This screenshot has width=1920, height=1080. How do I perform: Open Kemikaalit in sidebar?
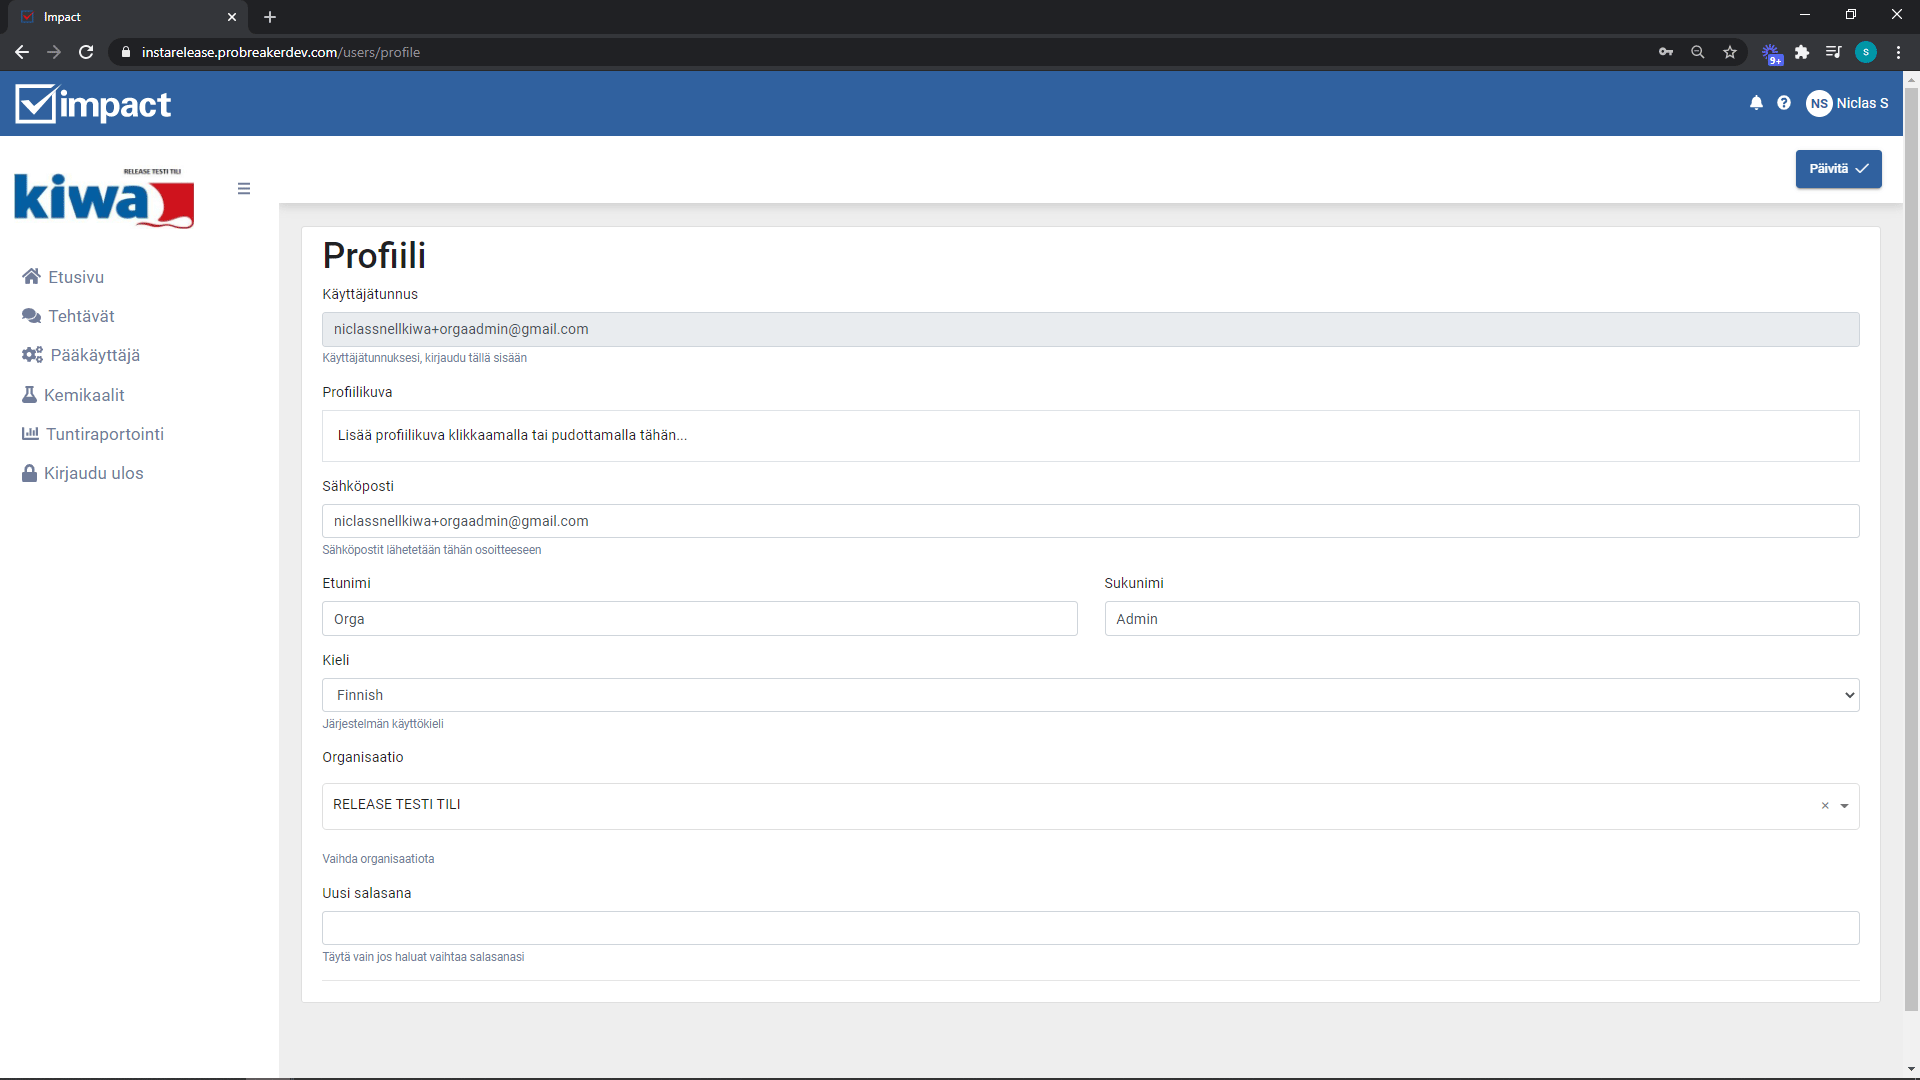[x=83, y=395]
